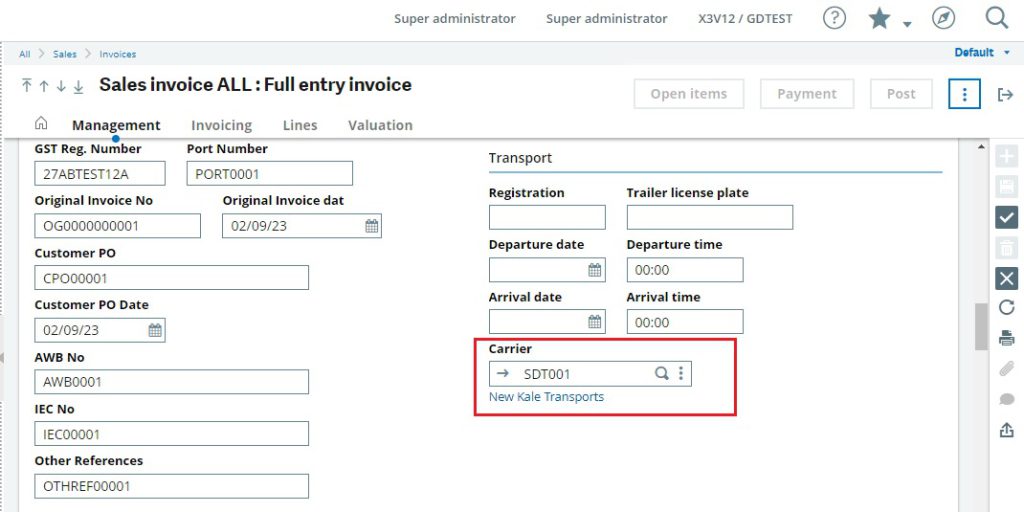
Task: Open calendar for Customer PO Date
Action: click(x=156, y=330)
